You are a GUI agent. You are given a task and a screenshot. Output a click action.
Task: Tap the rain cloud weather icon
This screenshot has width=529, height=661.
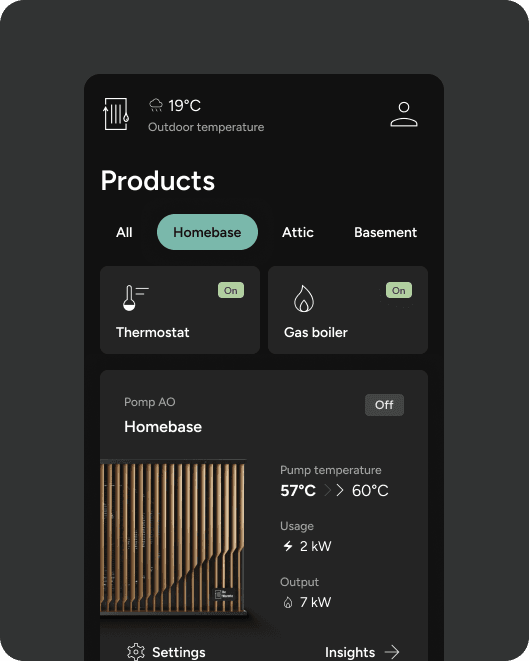[x=156, y=105]
